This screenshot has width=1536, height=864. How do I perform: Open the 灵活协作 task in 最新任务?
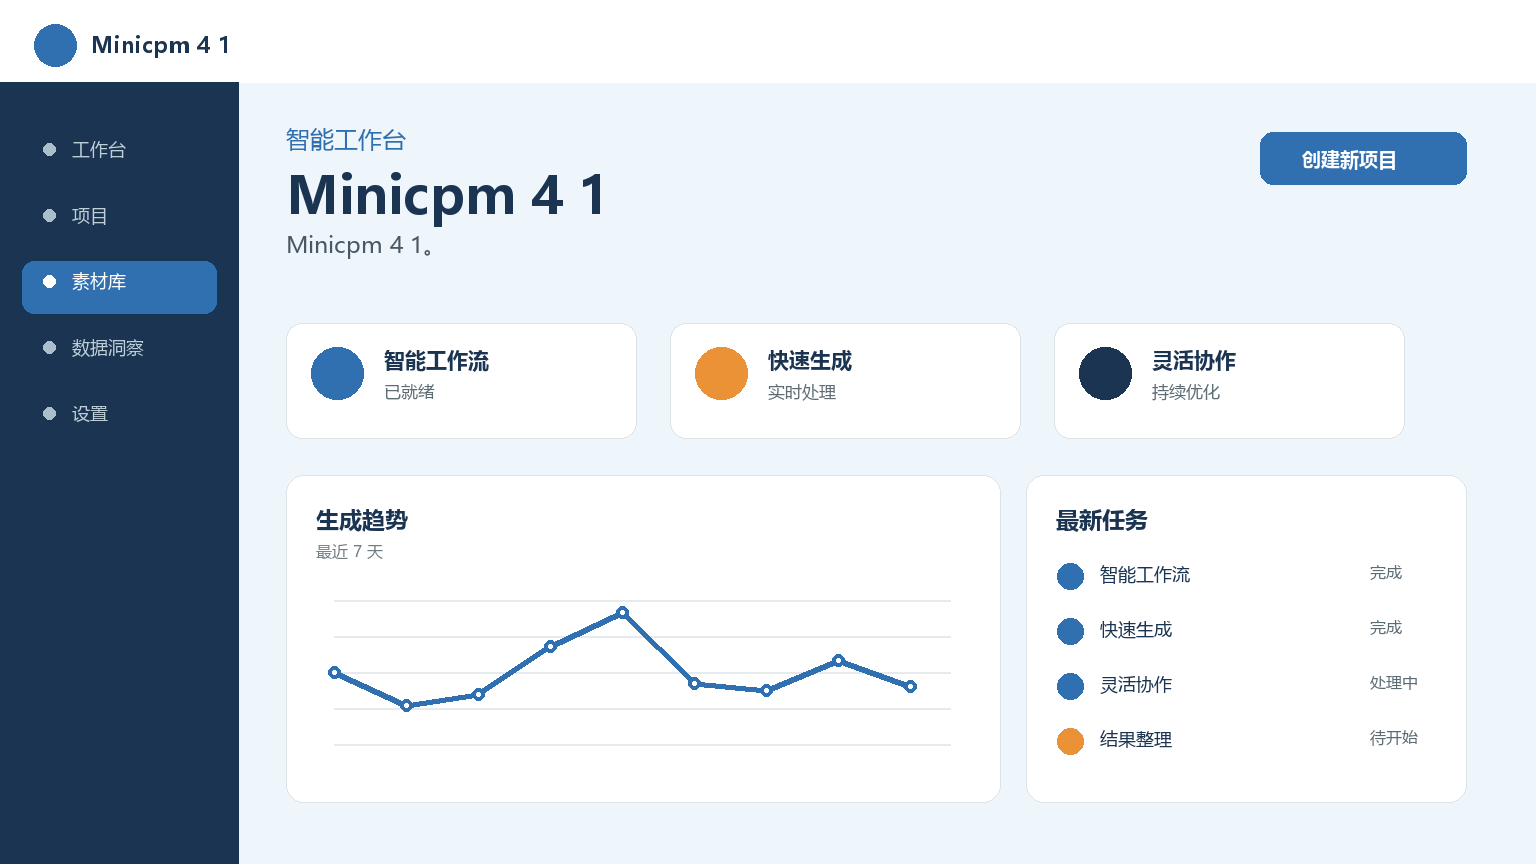point(1136,685)
